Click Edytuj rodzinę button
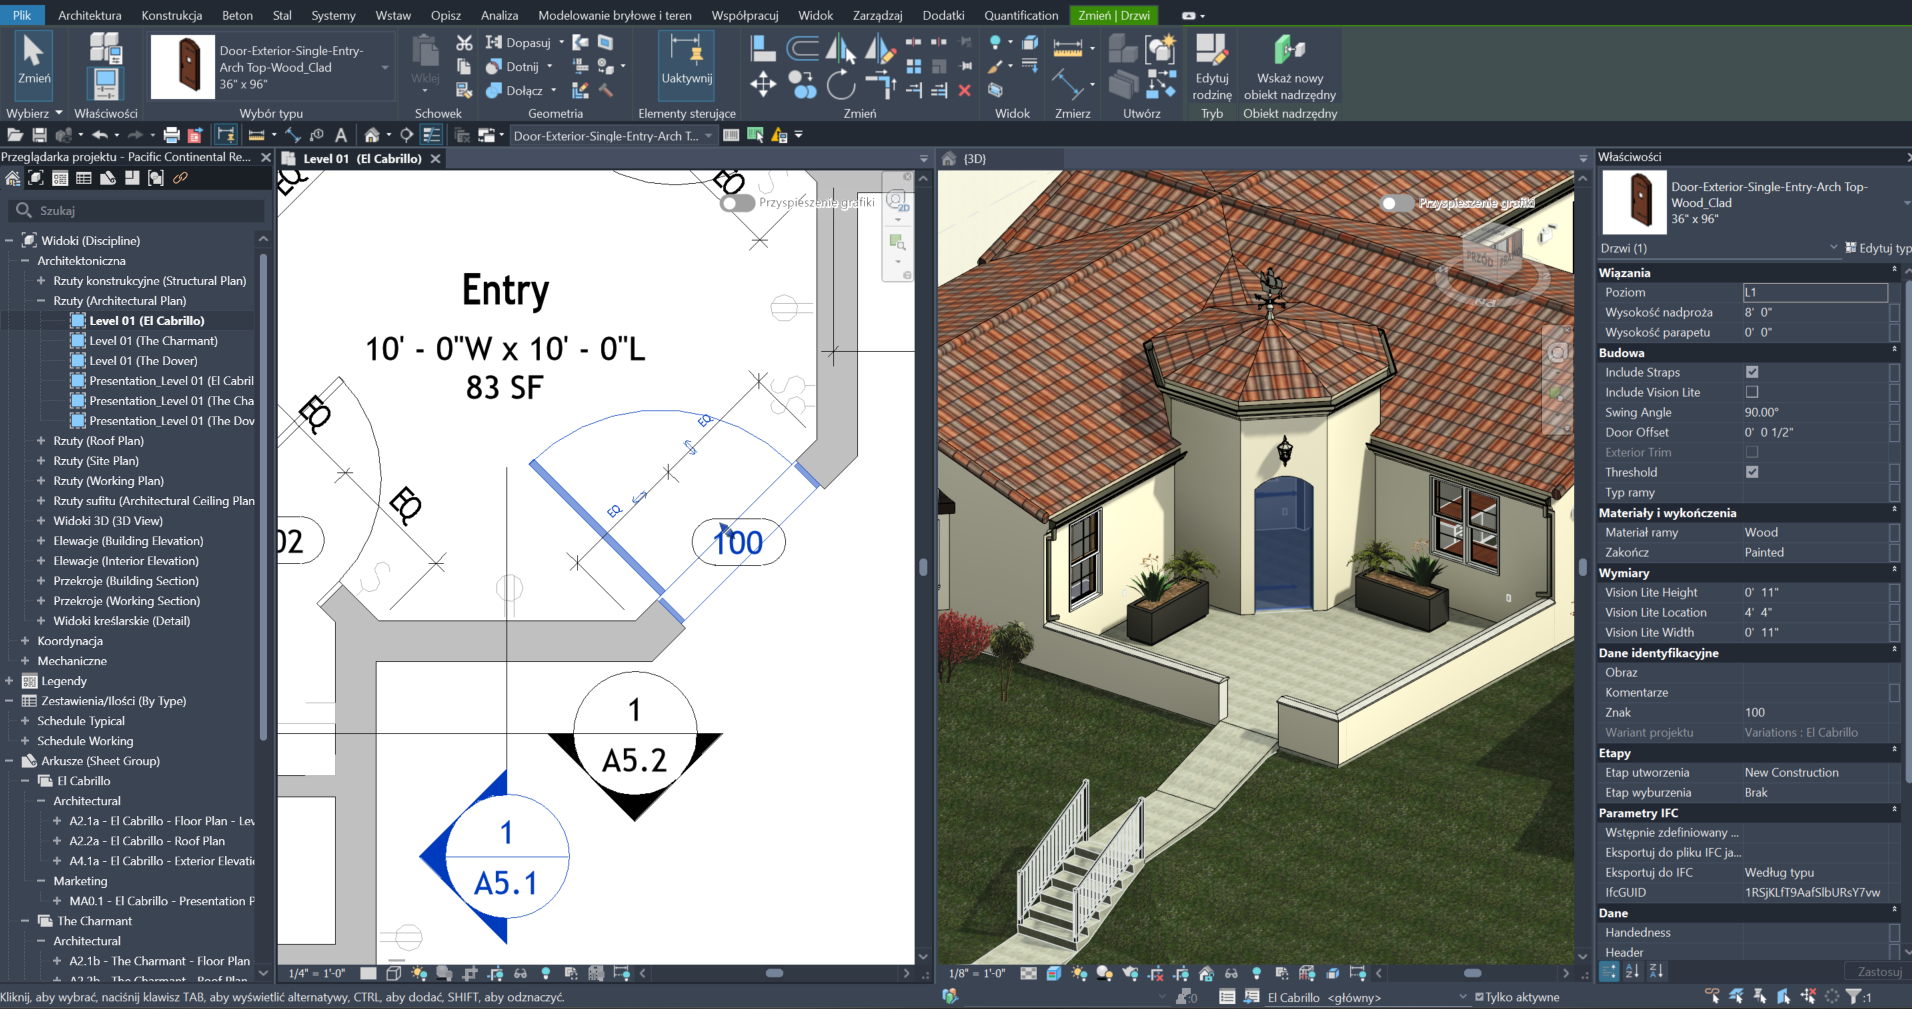1912x1009 pixels. 1212,67
